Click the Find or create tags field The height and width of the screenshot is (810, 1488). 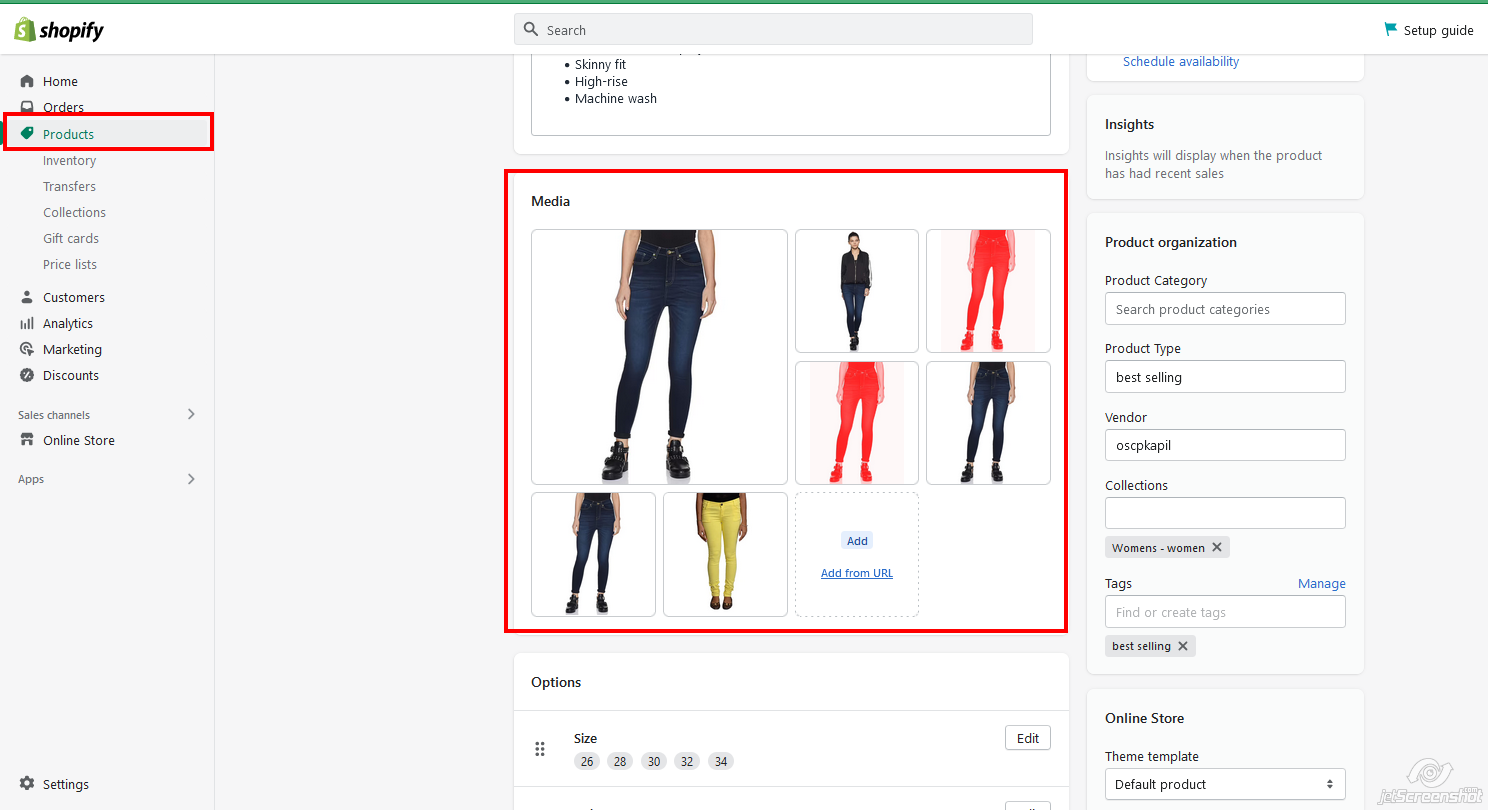[x=1225, y=612]
